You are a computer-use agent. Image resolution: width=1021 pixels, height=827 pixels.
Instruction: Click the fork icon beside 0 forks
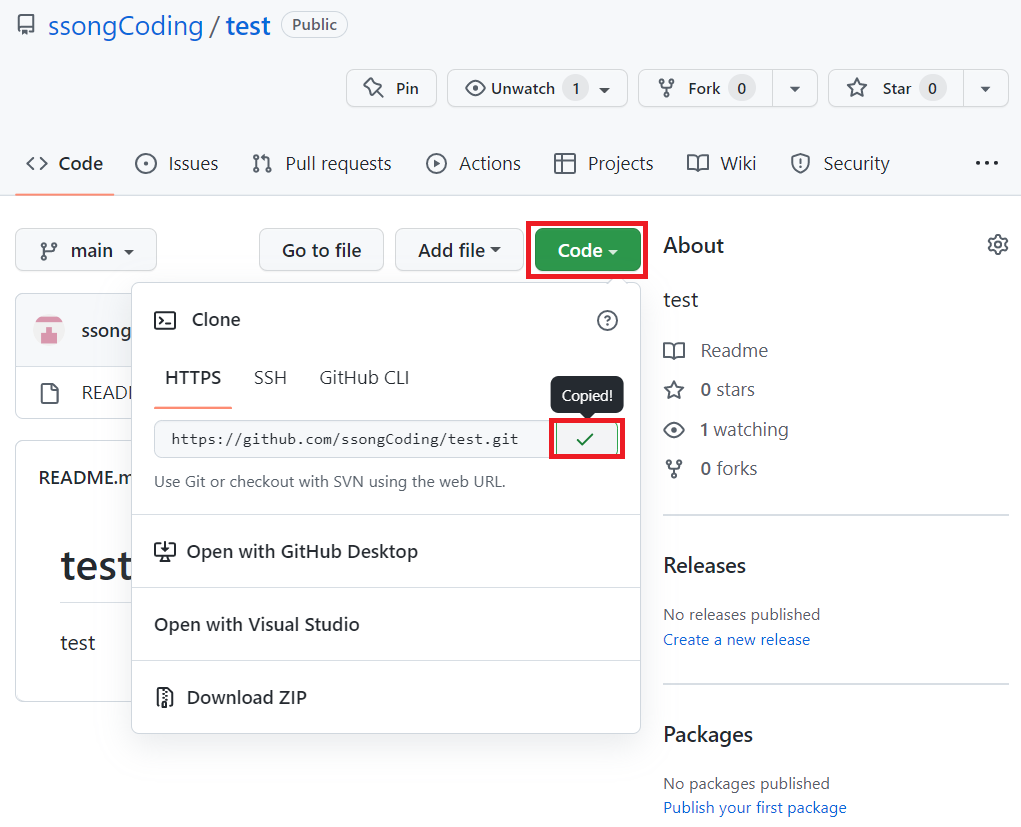[x=674, y=469]
